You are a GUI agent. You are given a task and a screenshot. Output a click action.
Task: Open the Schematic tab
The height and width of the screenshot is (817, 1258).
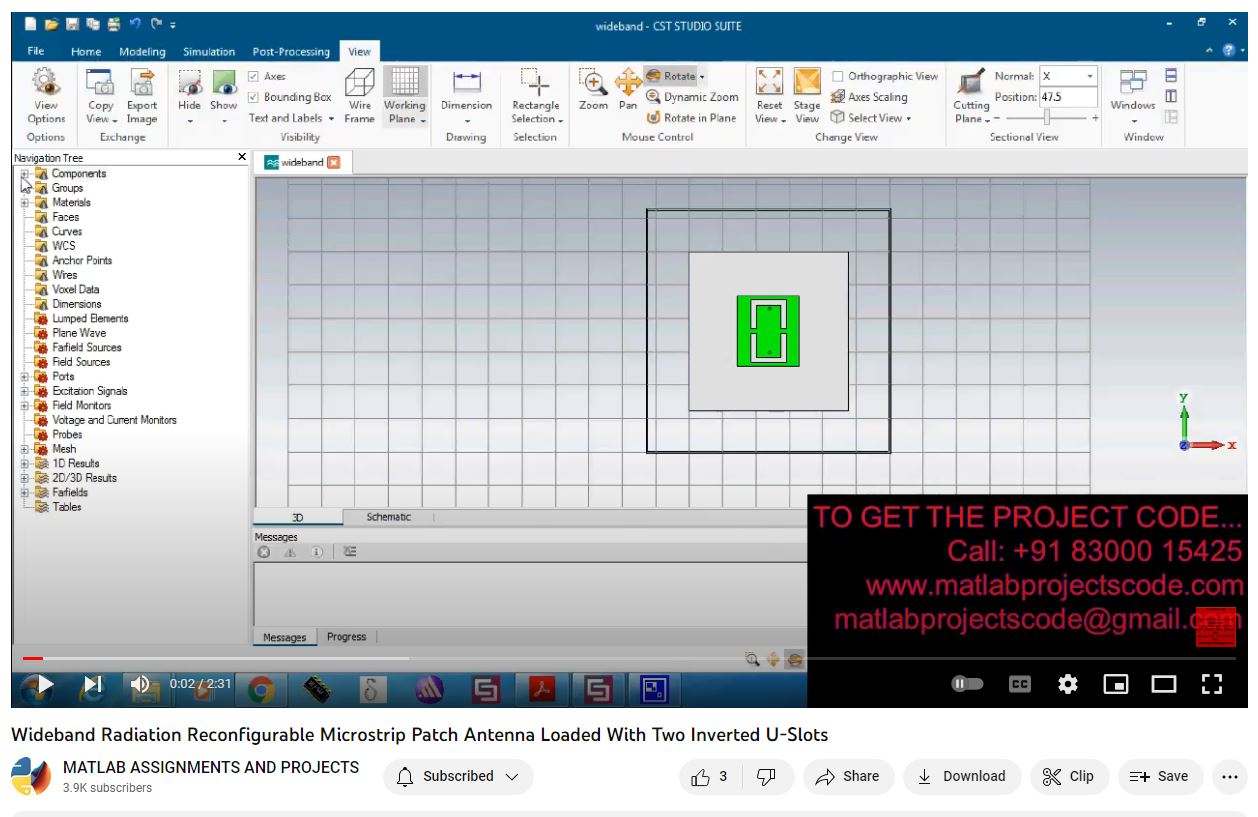(x=388, y=517)
